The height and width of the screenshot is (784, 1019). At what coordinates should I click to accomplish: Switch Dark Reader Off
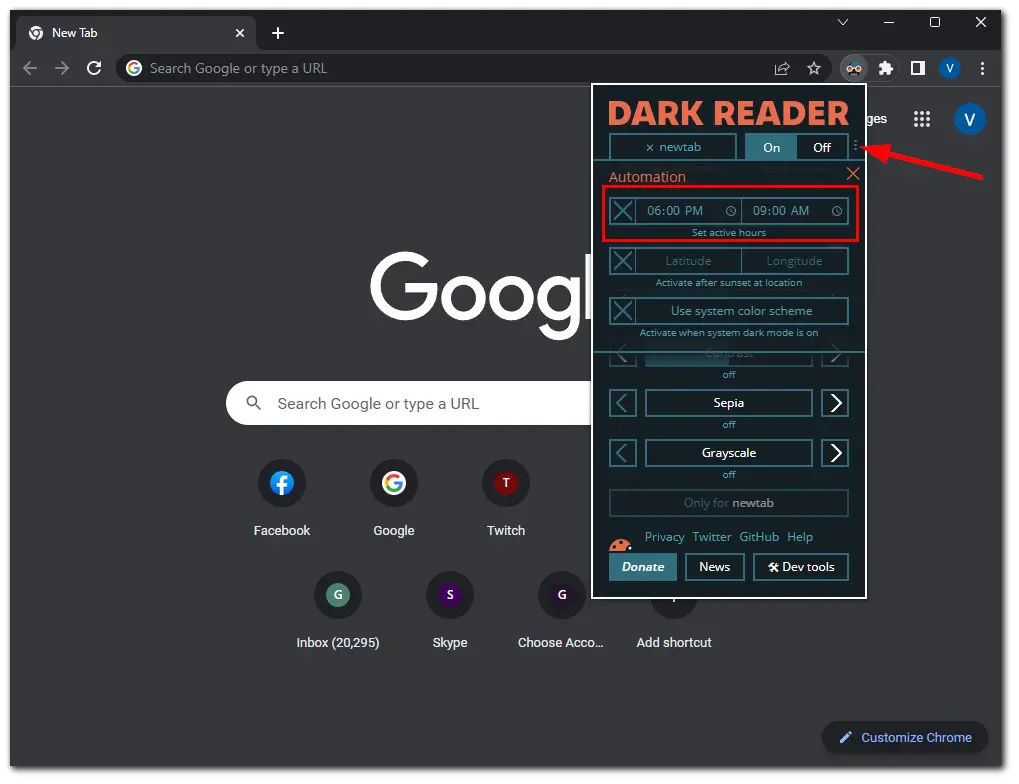822,148
